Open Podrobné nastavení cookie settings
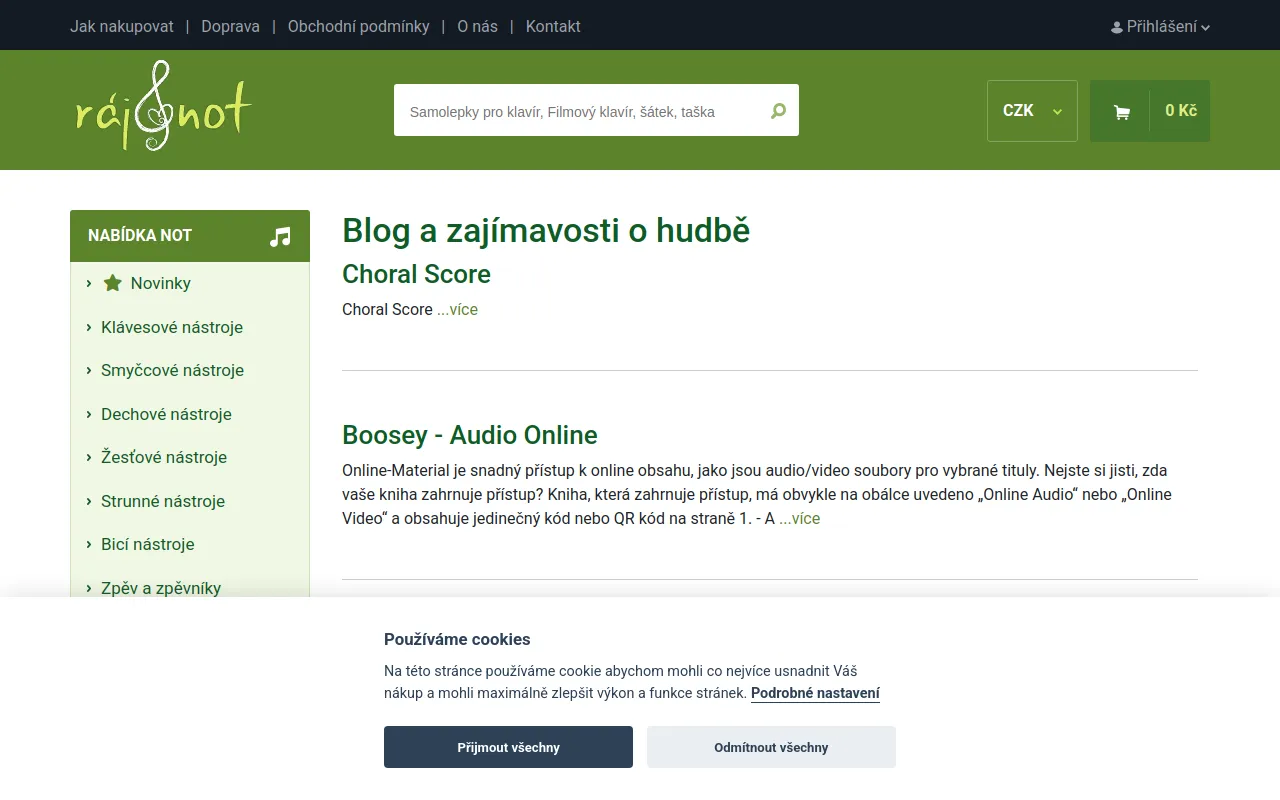The image size is (1280, 800). [815, 693]
